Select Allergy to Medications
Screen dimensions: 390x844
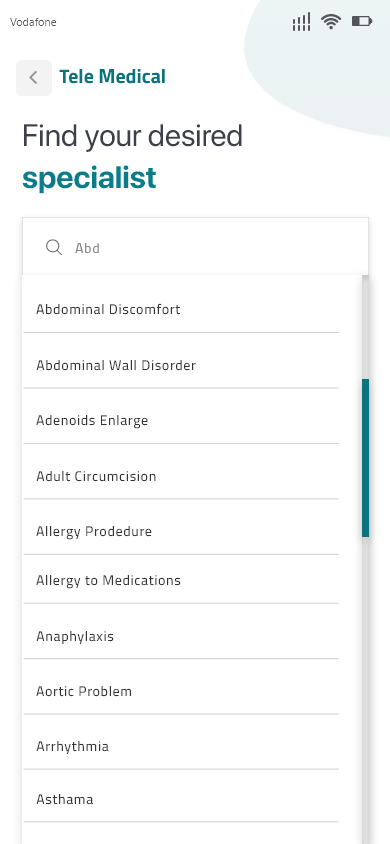point(181,580)
